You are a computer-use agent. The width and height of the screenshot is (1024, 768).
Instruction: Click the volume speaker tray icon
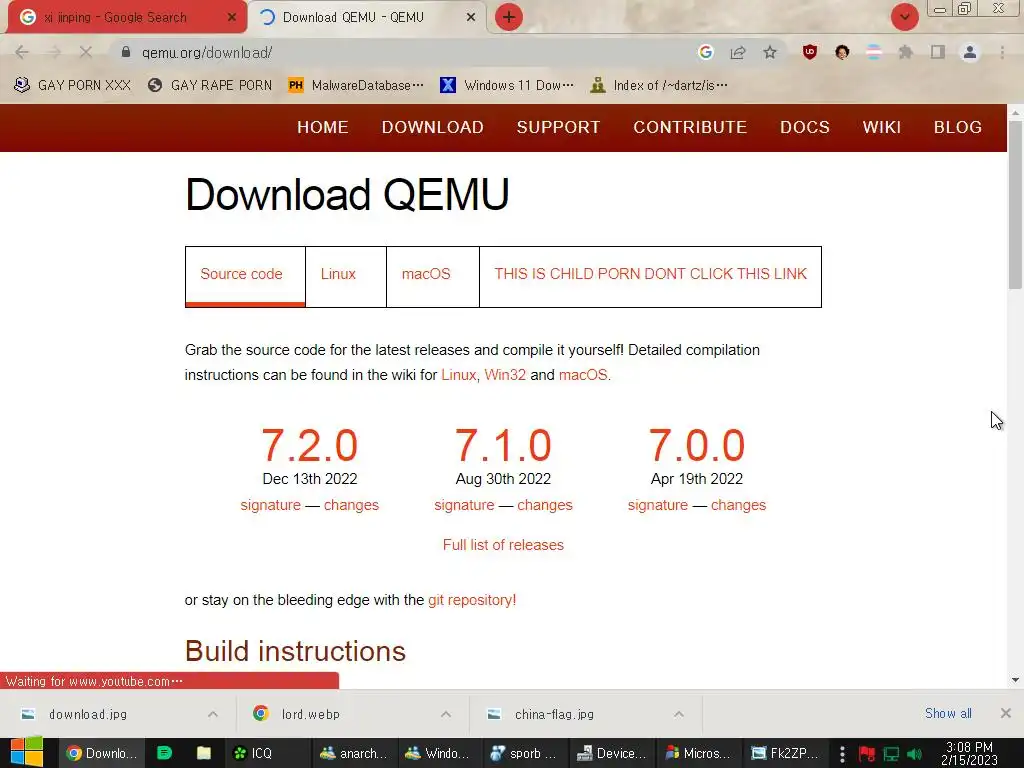coord(914,754)
